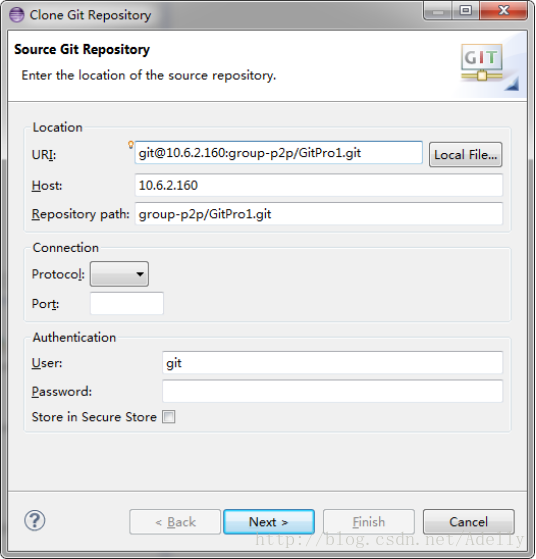Click the 'Protocol:' label
Screen dimensions: 536x559
(x=58, y=274)
